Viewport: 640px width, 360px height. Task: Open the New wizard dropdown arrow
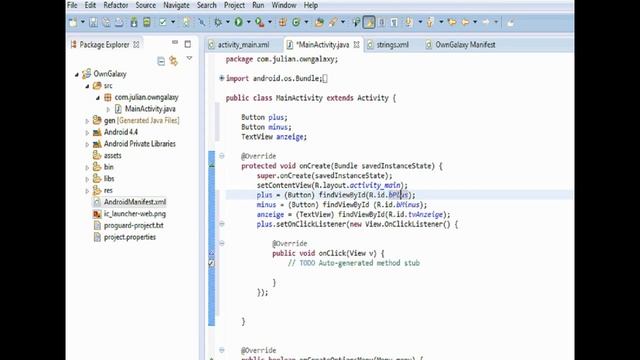tap(82, 22)
